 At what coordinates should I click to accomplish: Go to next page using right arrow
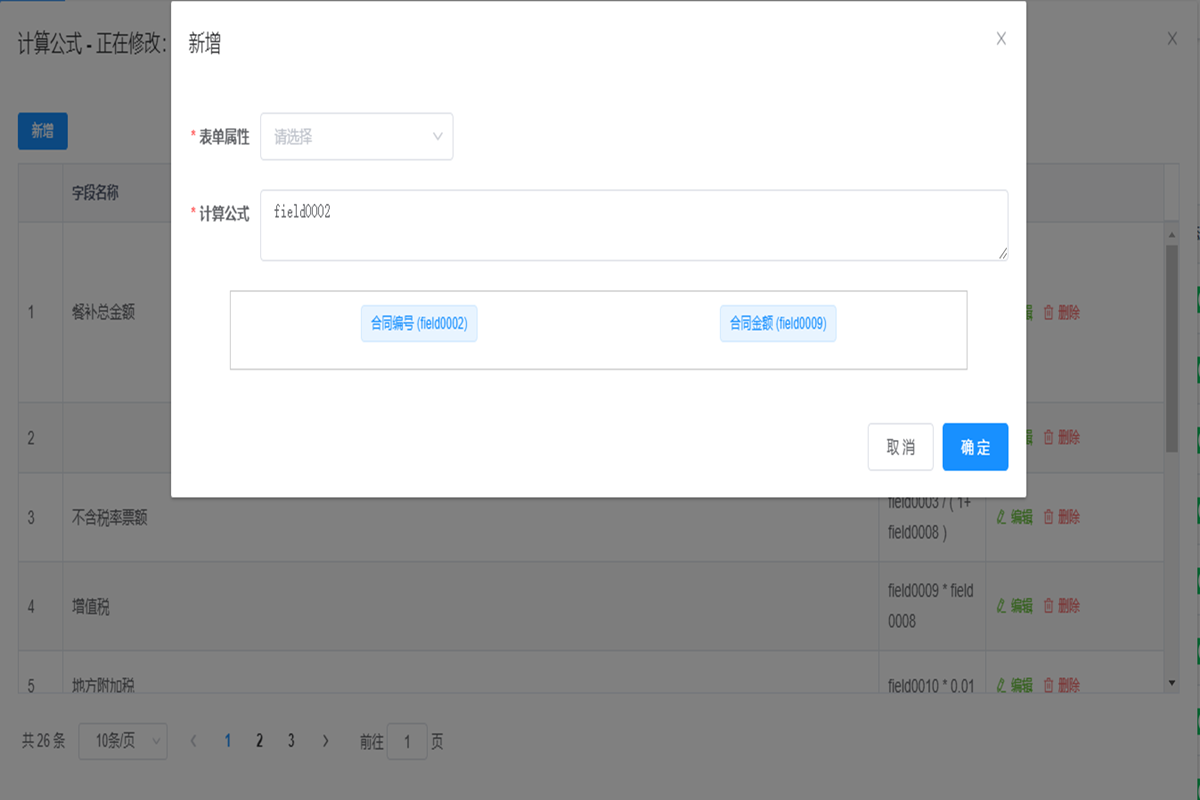tap(325, 741)
